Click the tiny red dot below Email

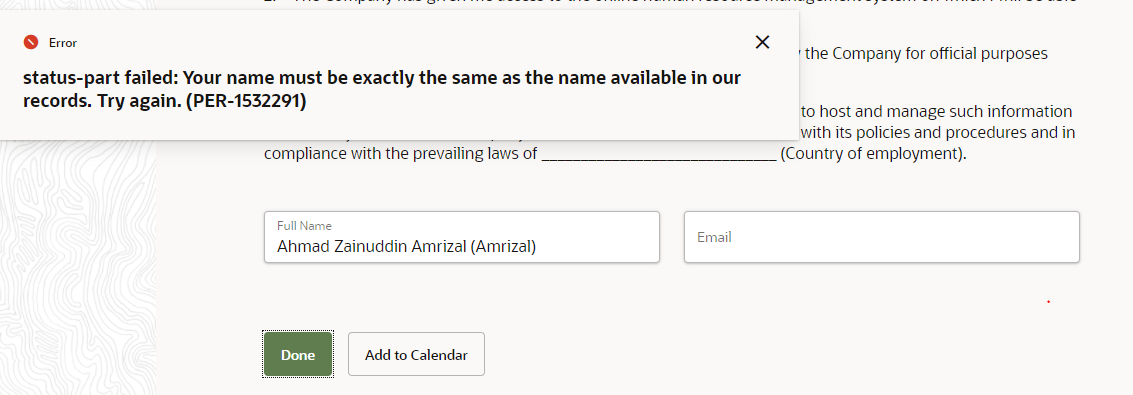(x=1048, y=302)
